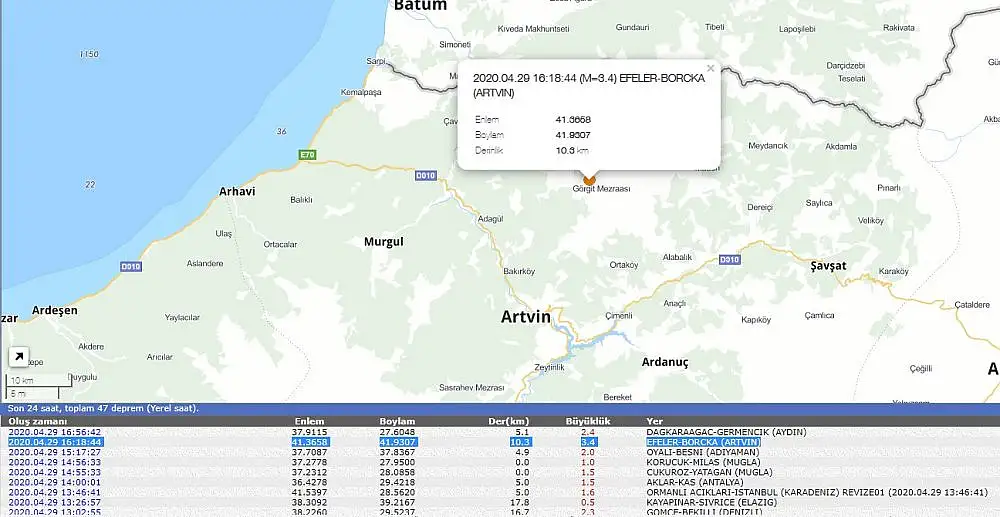Image resolution: width=1000 pixels, height=517 pixels.
Task: Click the Şavşat town label
Action: tap(828, 266)
